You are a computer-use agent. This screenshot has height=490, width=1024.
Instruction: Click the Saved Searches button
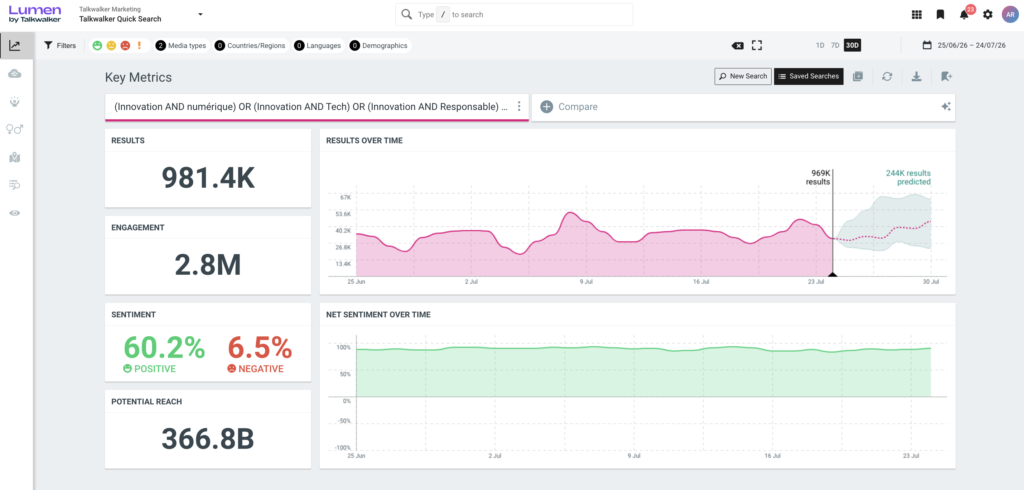(808, 76)
